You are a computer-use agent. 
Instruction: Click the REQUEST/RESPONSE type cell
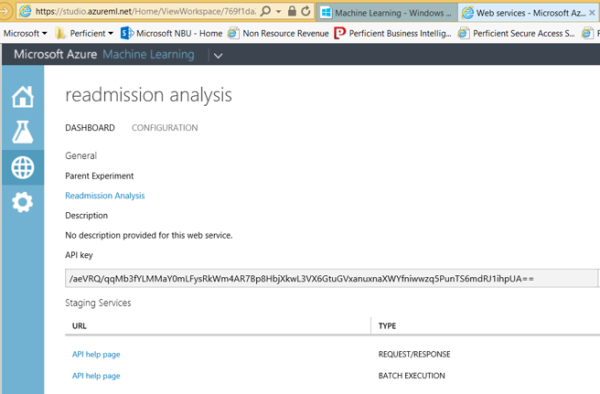click(414, 355)
